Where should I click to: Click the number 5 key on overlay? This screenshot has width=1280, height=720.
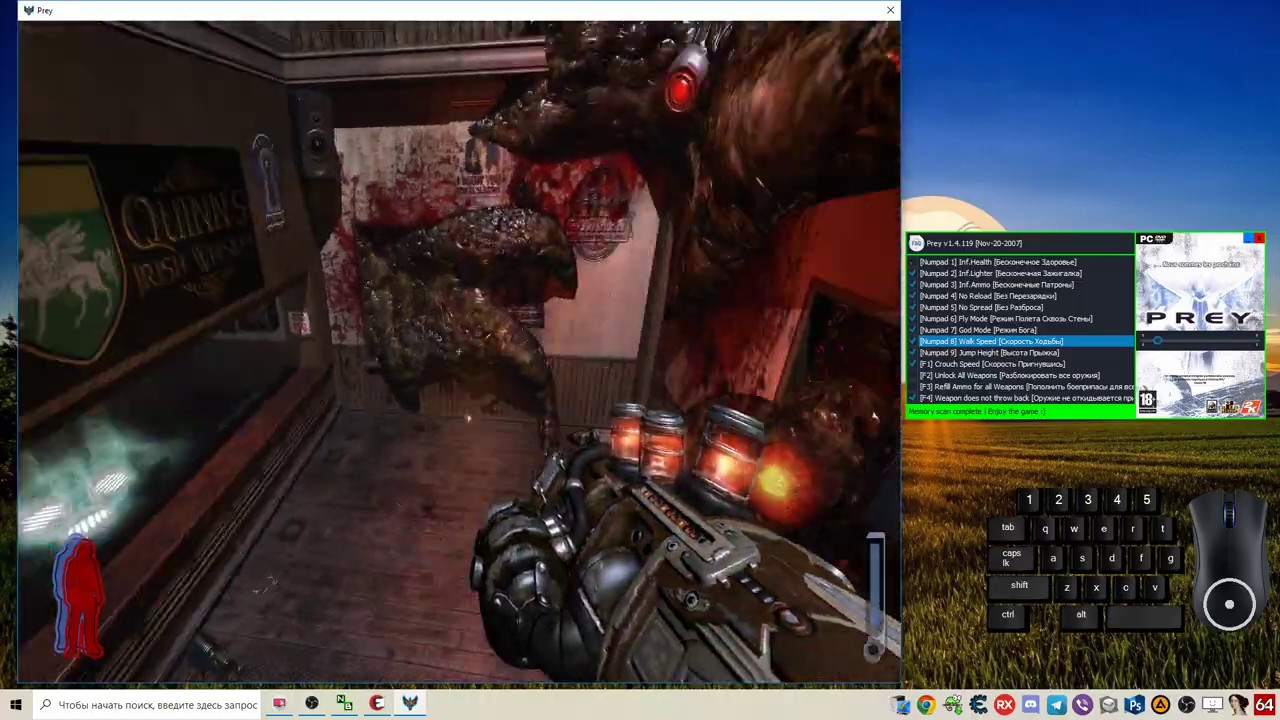tap(1147, 500)
